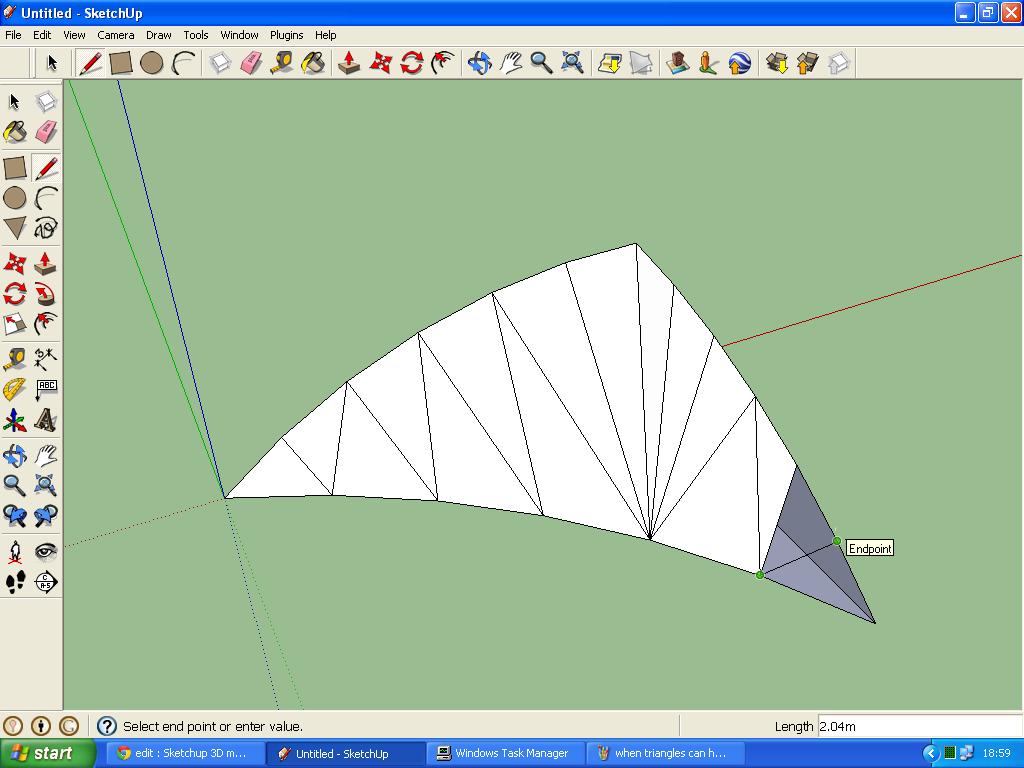Choose the Circle tool in the horizontal toolbar

click(152, 63)
